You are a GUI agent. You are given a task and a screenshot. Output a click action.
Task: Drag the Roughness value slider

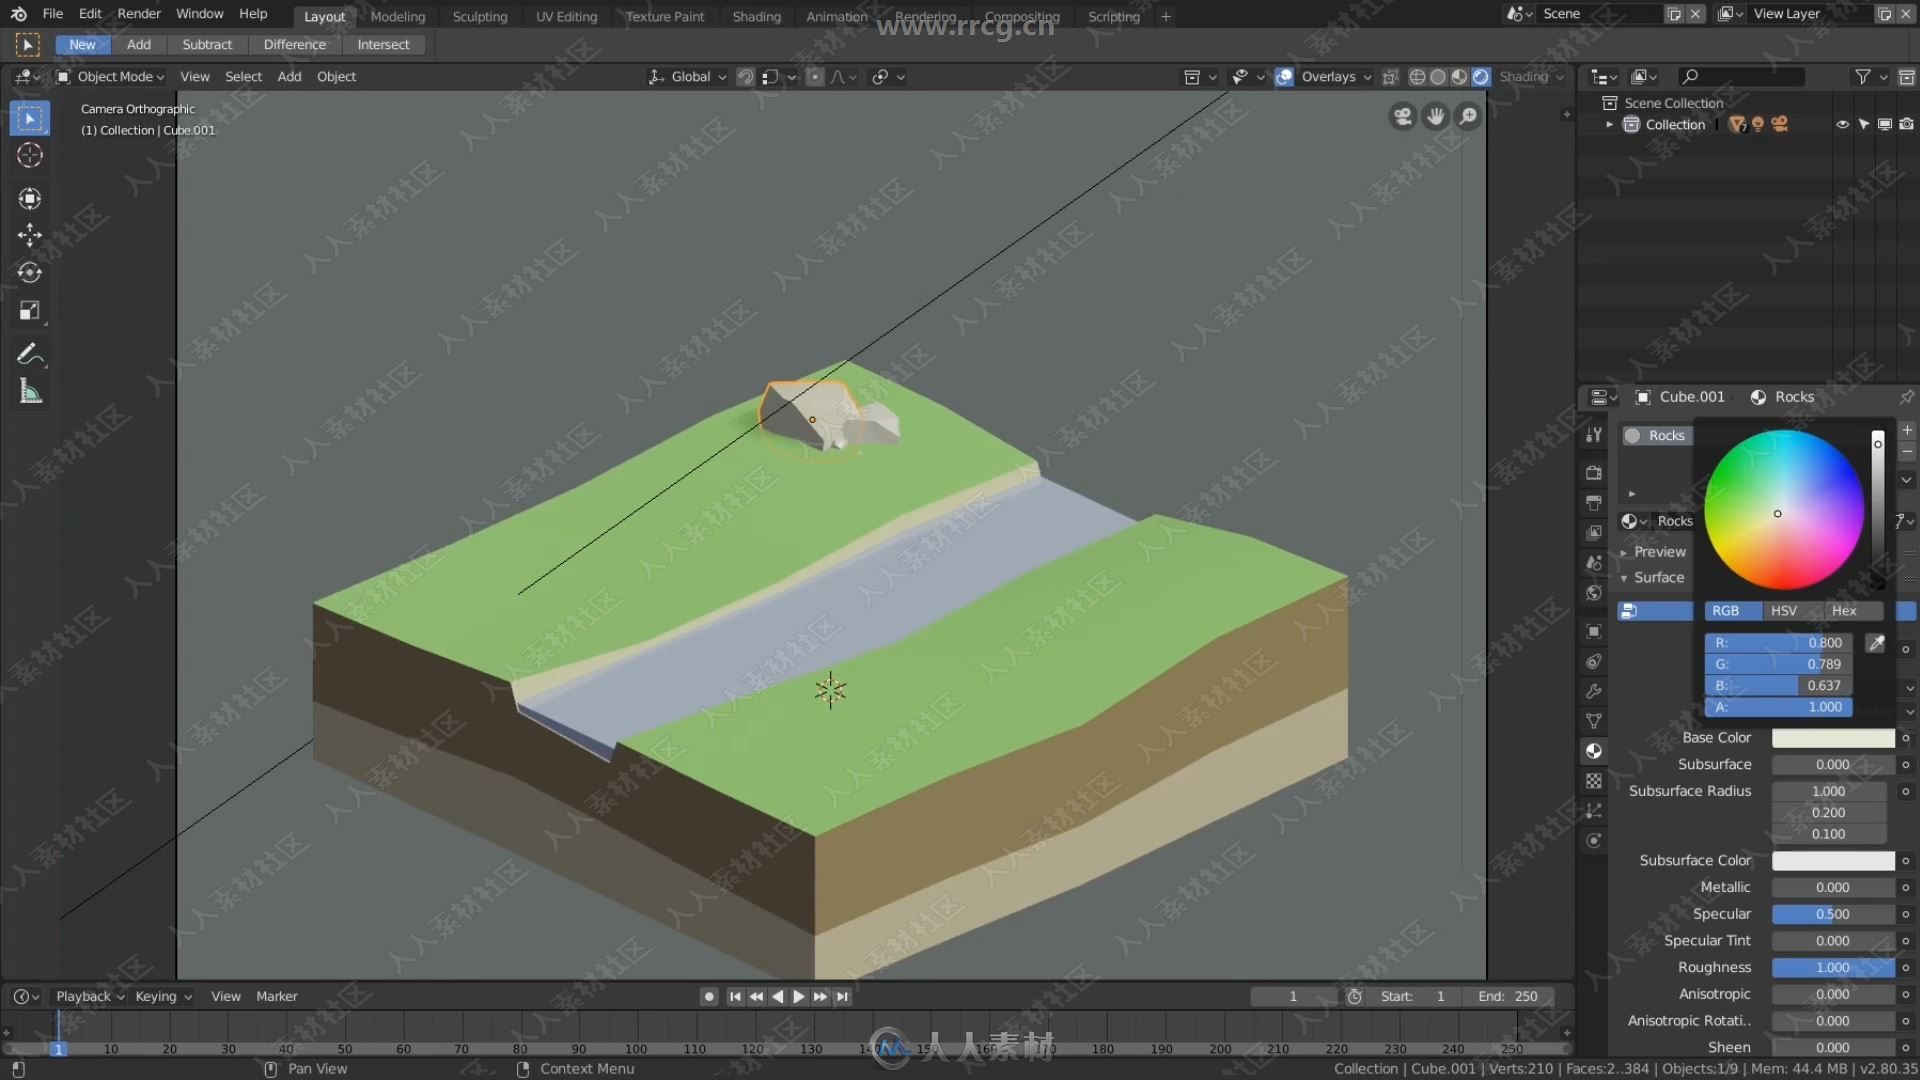tap(1832, 965)
